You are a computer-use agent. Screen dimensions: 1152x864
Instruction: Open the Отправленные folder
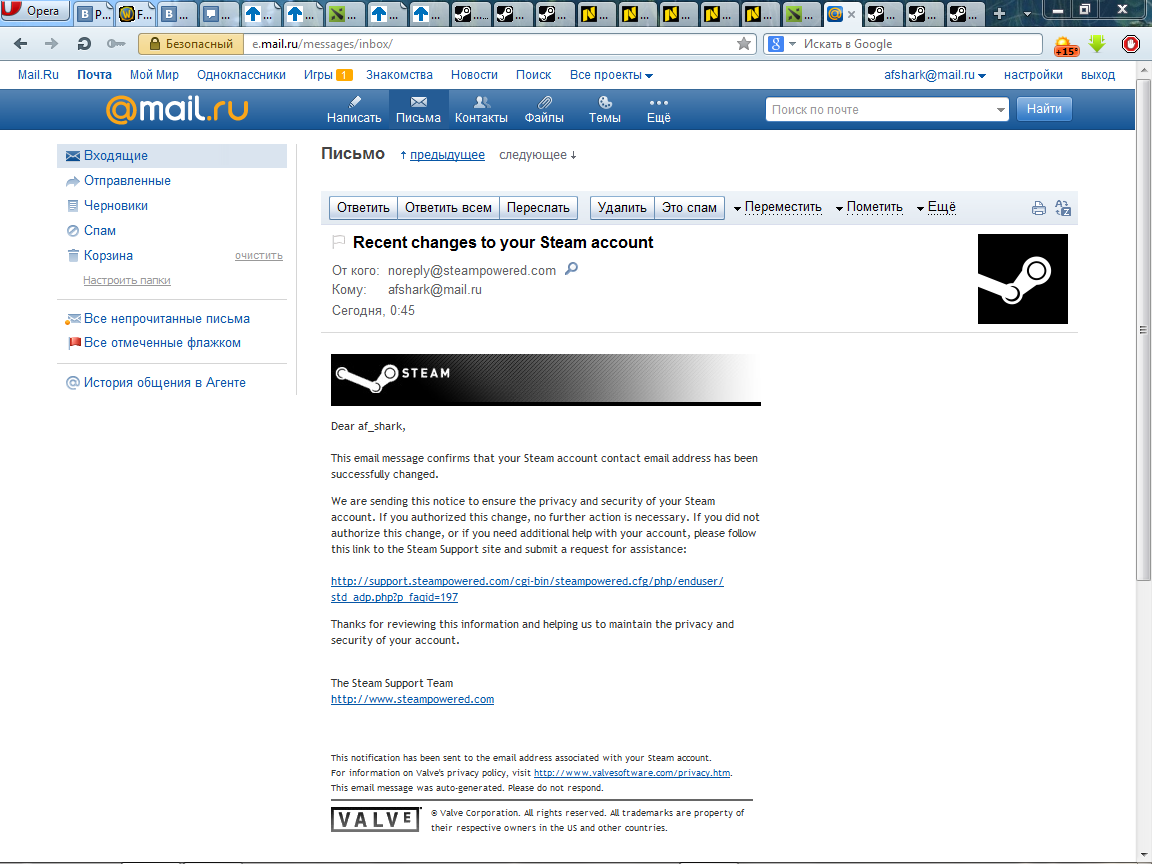127,181
